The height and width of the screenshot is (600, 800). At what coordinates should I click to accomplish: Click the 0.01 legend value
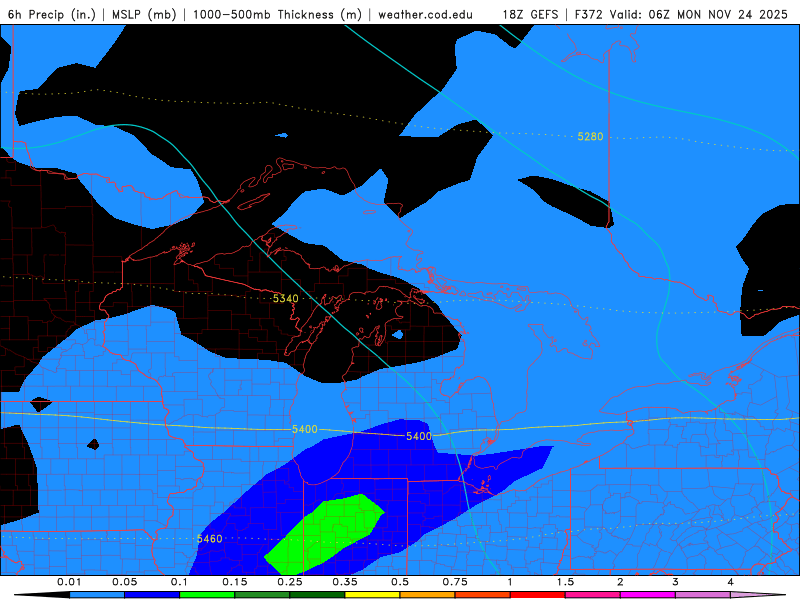(x=69, y=582)
